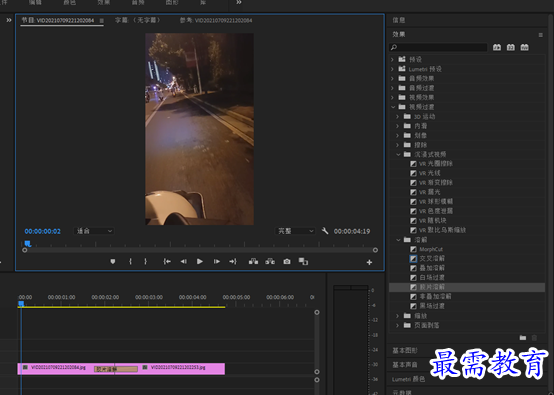Expand the 页面剥落 folder
Screen dimensions: 554x395
[397, 325]
